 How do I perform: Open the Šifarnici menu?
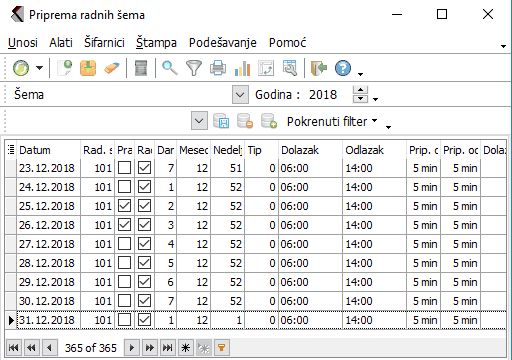pyautogui.click(x=104, y=43)
